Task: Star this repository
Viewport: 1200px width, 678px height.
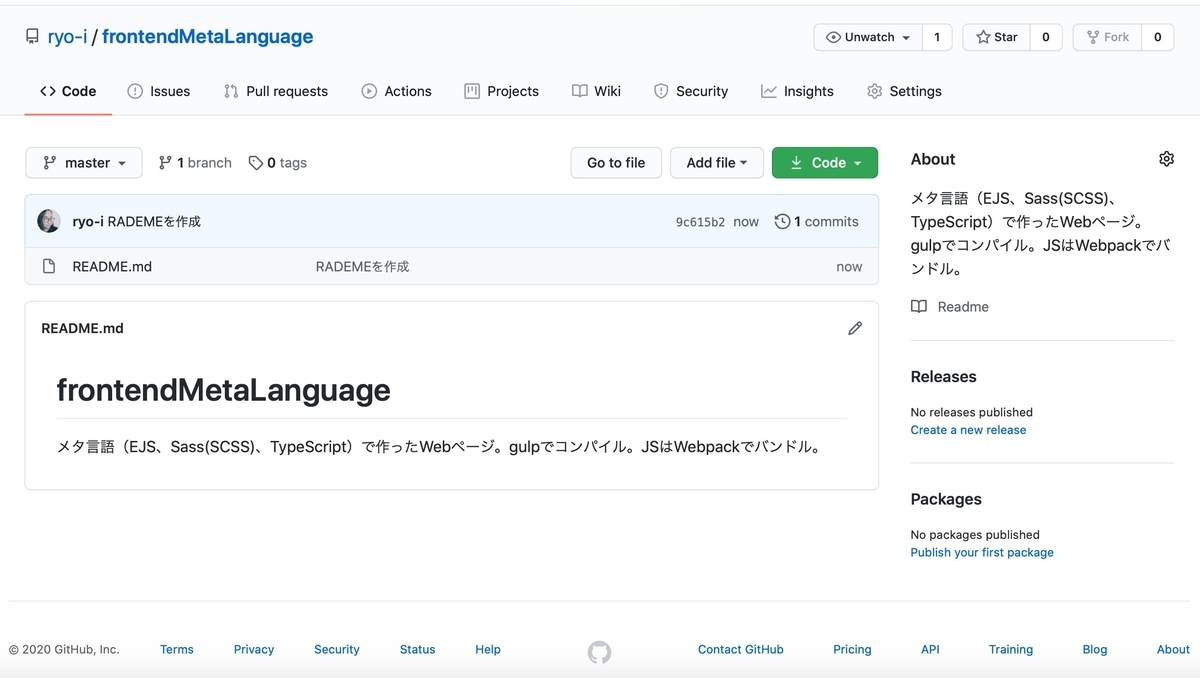Action: point(996,37)
